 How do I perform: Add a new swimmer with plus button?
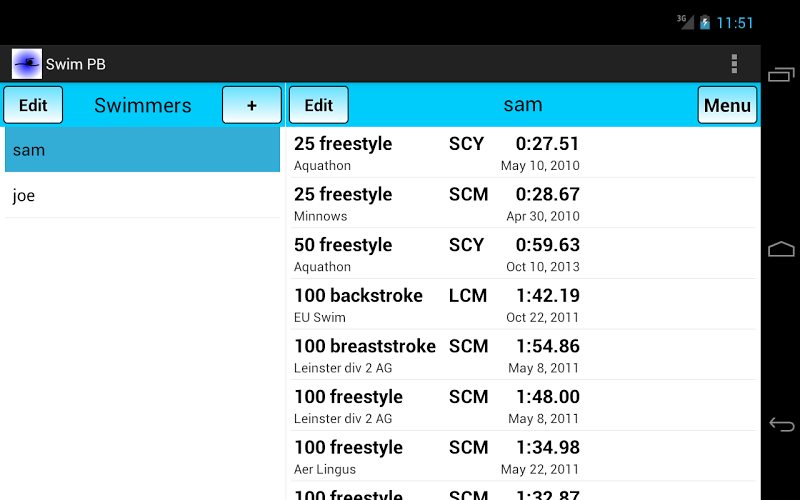point(251,105)
